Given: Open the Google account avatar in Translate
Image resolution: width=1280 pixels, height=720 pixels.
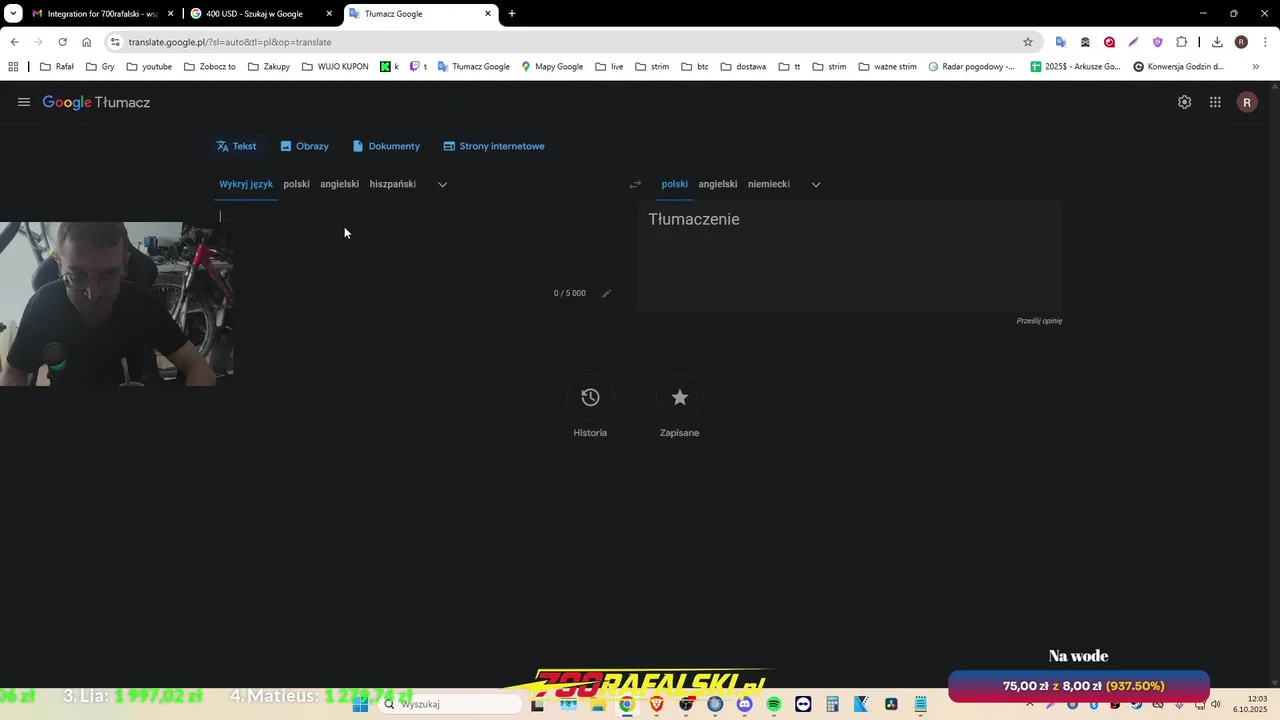Looking at the screenshot, I should 1247,102.
